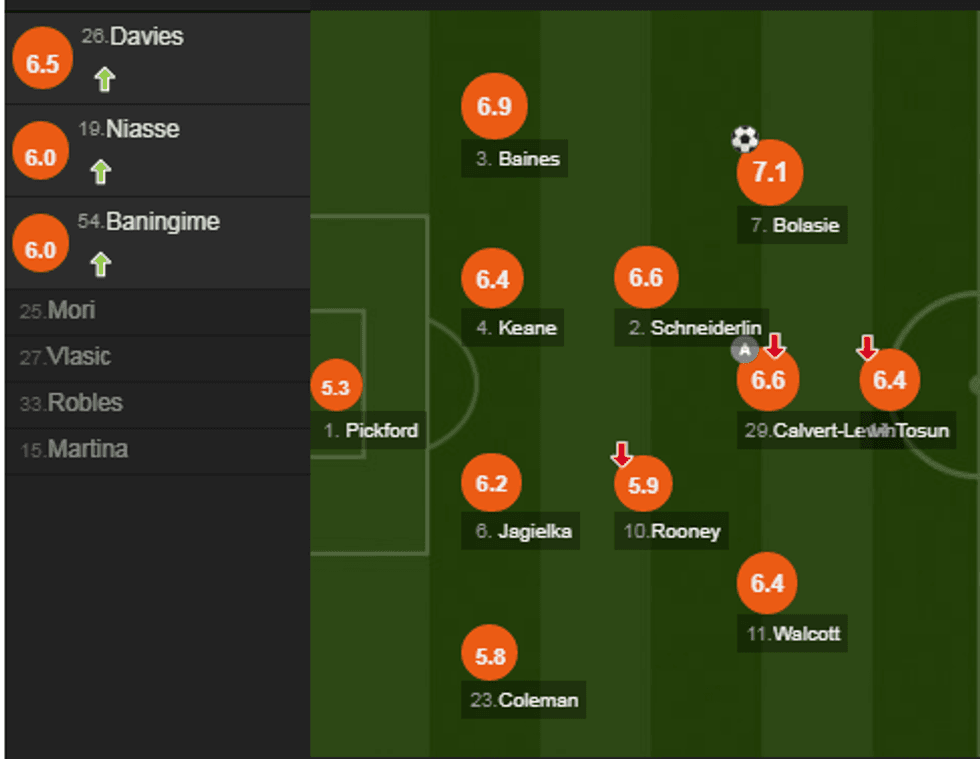Click Coleman's 5.8 rating circle
Viewport: 980px width, 759px height.
[490, 656]
